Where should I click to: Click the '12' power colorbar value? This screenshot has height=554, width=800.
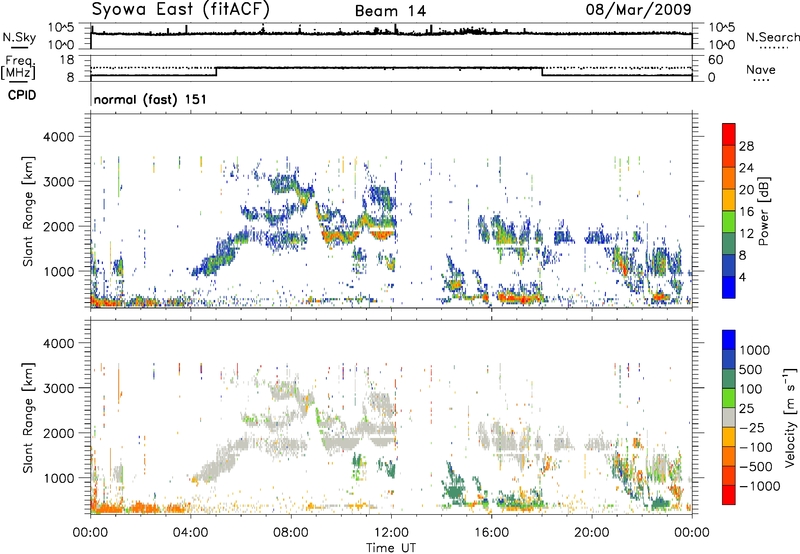pos(746,234)
